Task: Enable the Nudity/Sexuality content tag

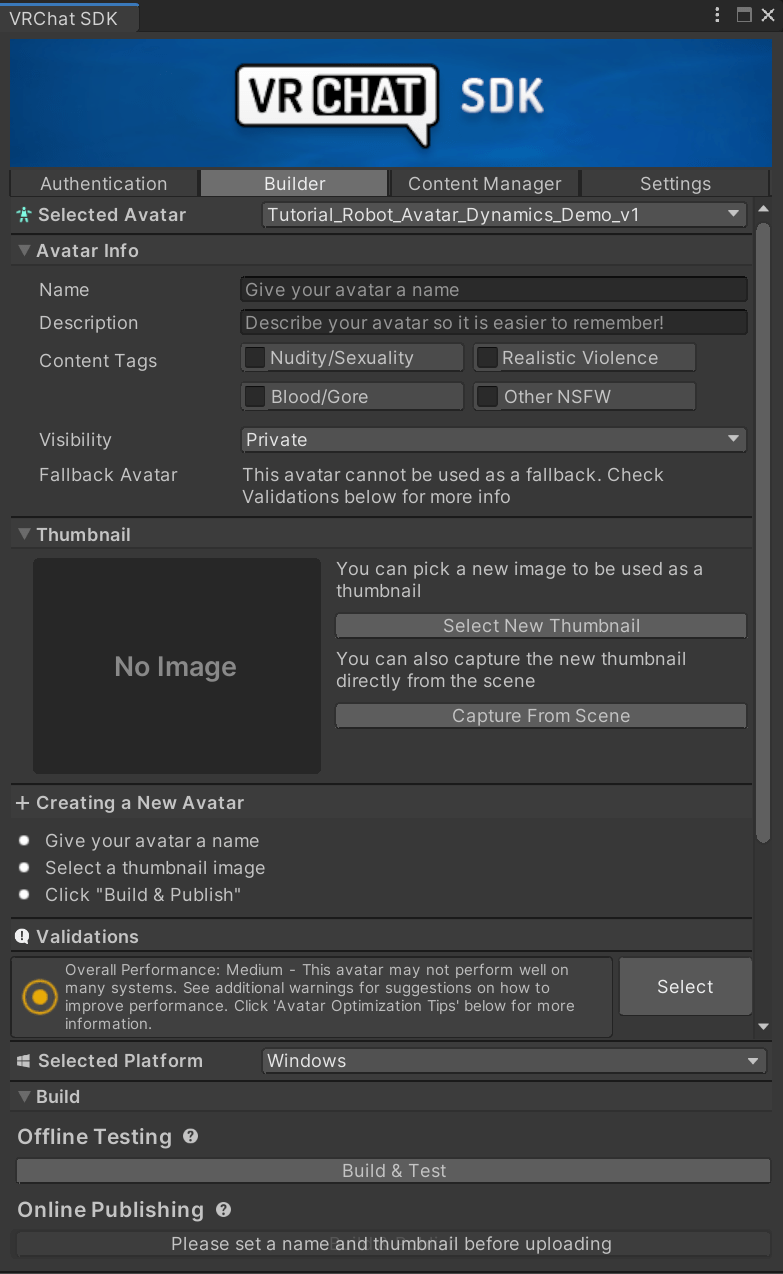Action: click(256, 358)
